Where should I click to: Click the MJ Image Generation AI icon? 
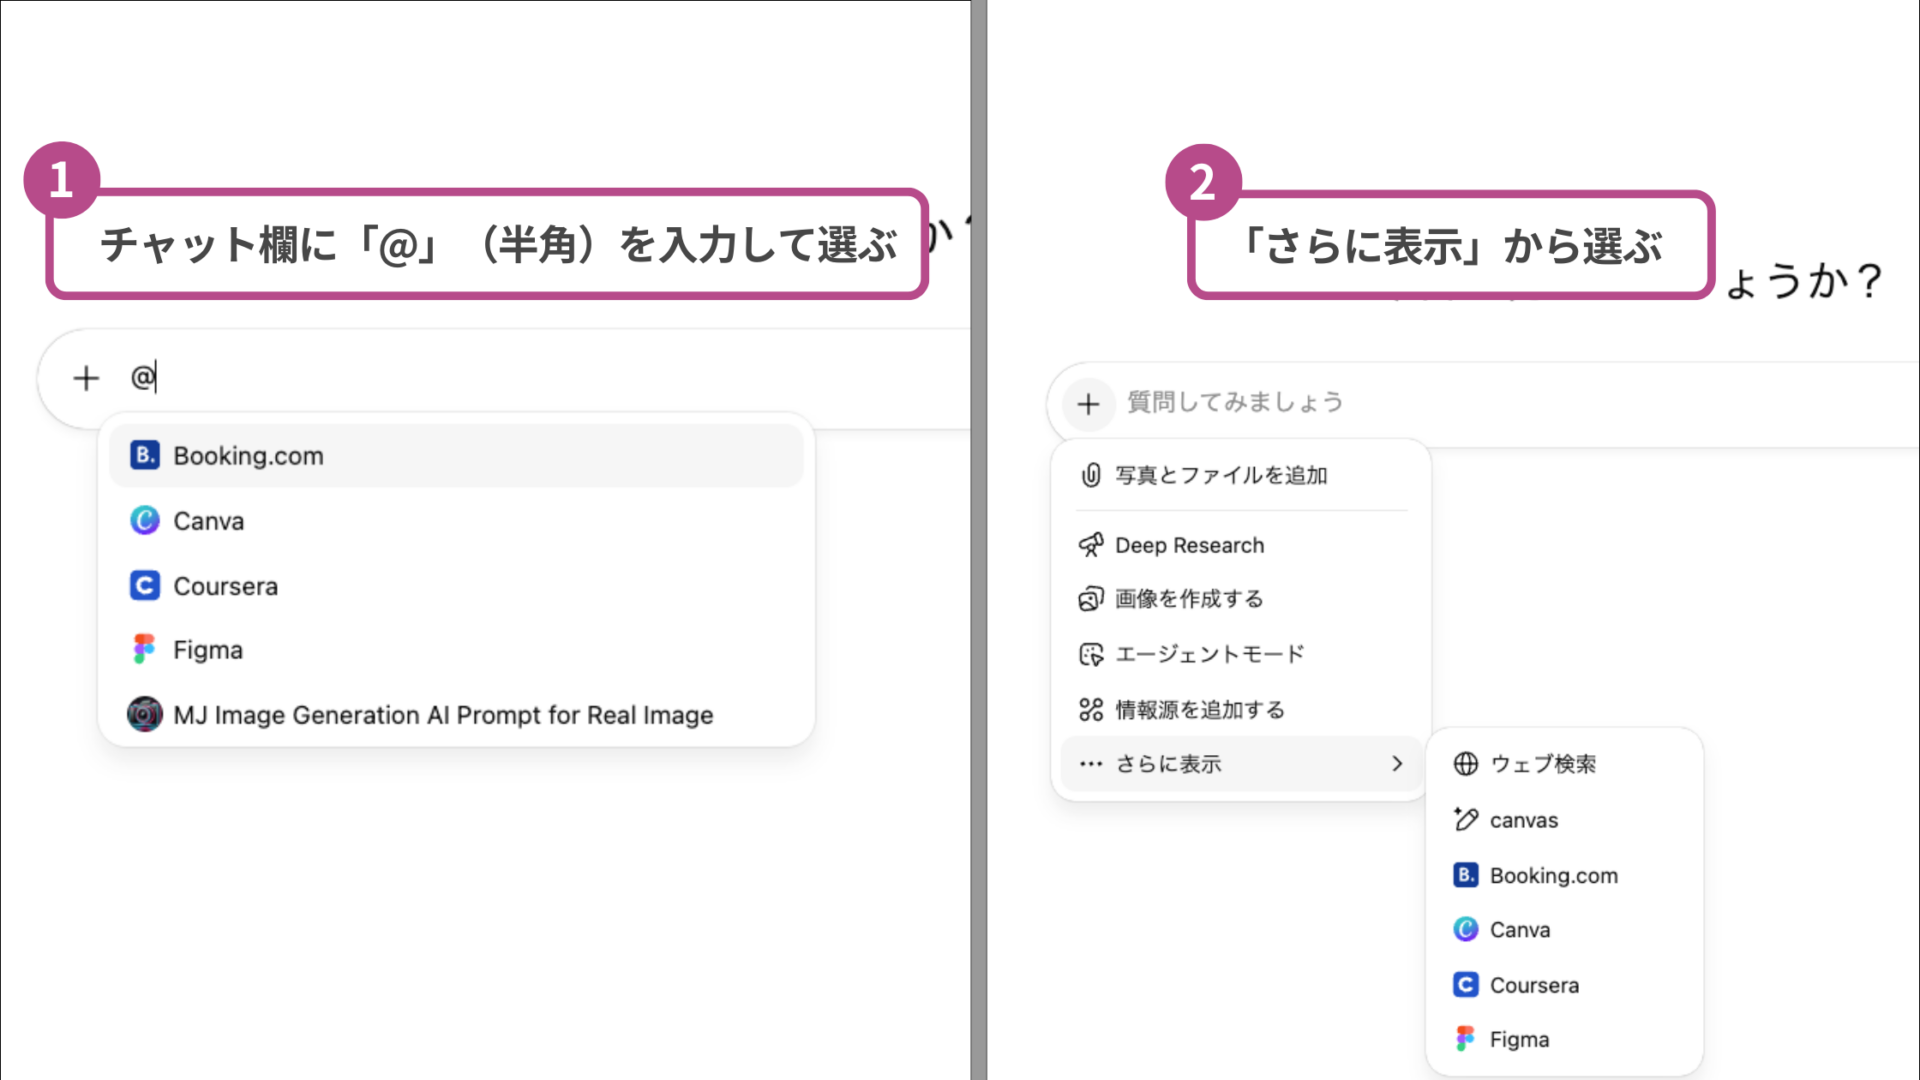coord(144,714)
